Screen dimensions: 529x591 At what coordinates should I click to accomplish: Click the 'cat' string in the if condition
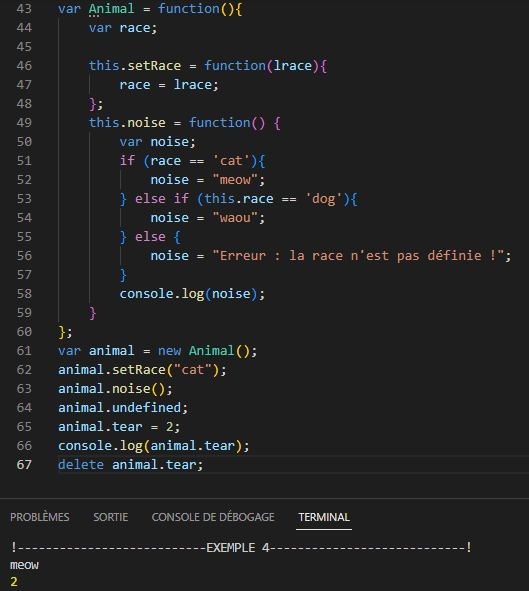coord(231,161)
